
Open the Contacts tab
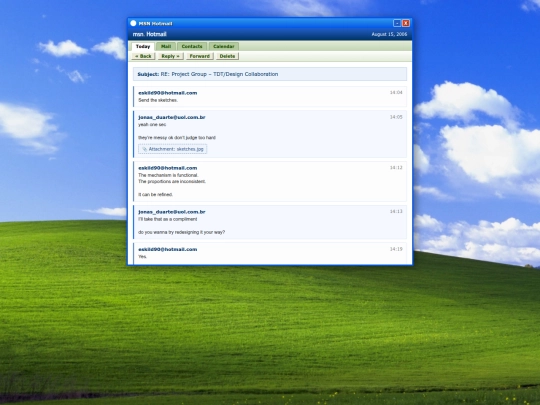pos(192,46)
